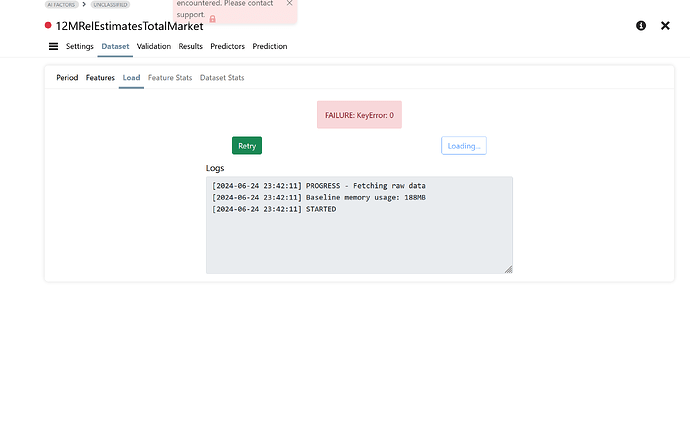Click the UNCLASSIFIED breadcrumb badge
Viewport: 690px width, 423px height.
(x=110, y=4)
